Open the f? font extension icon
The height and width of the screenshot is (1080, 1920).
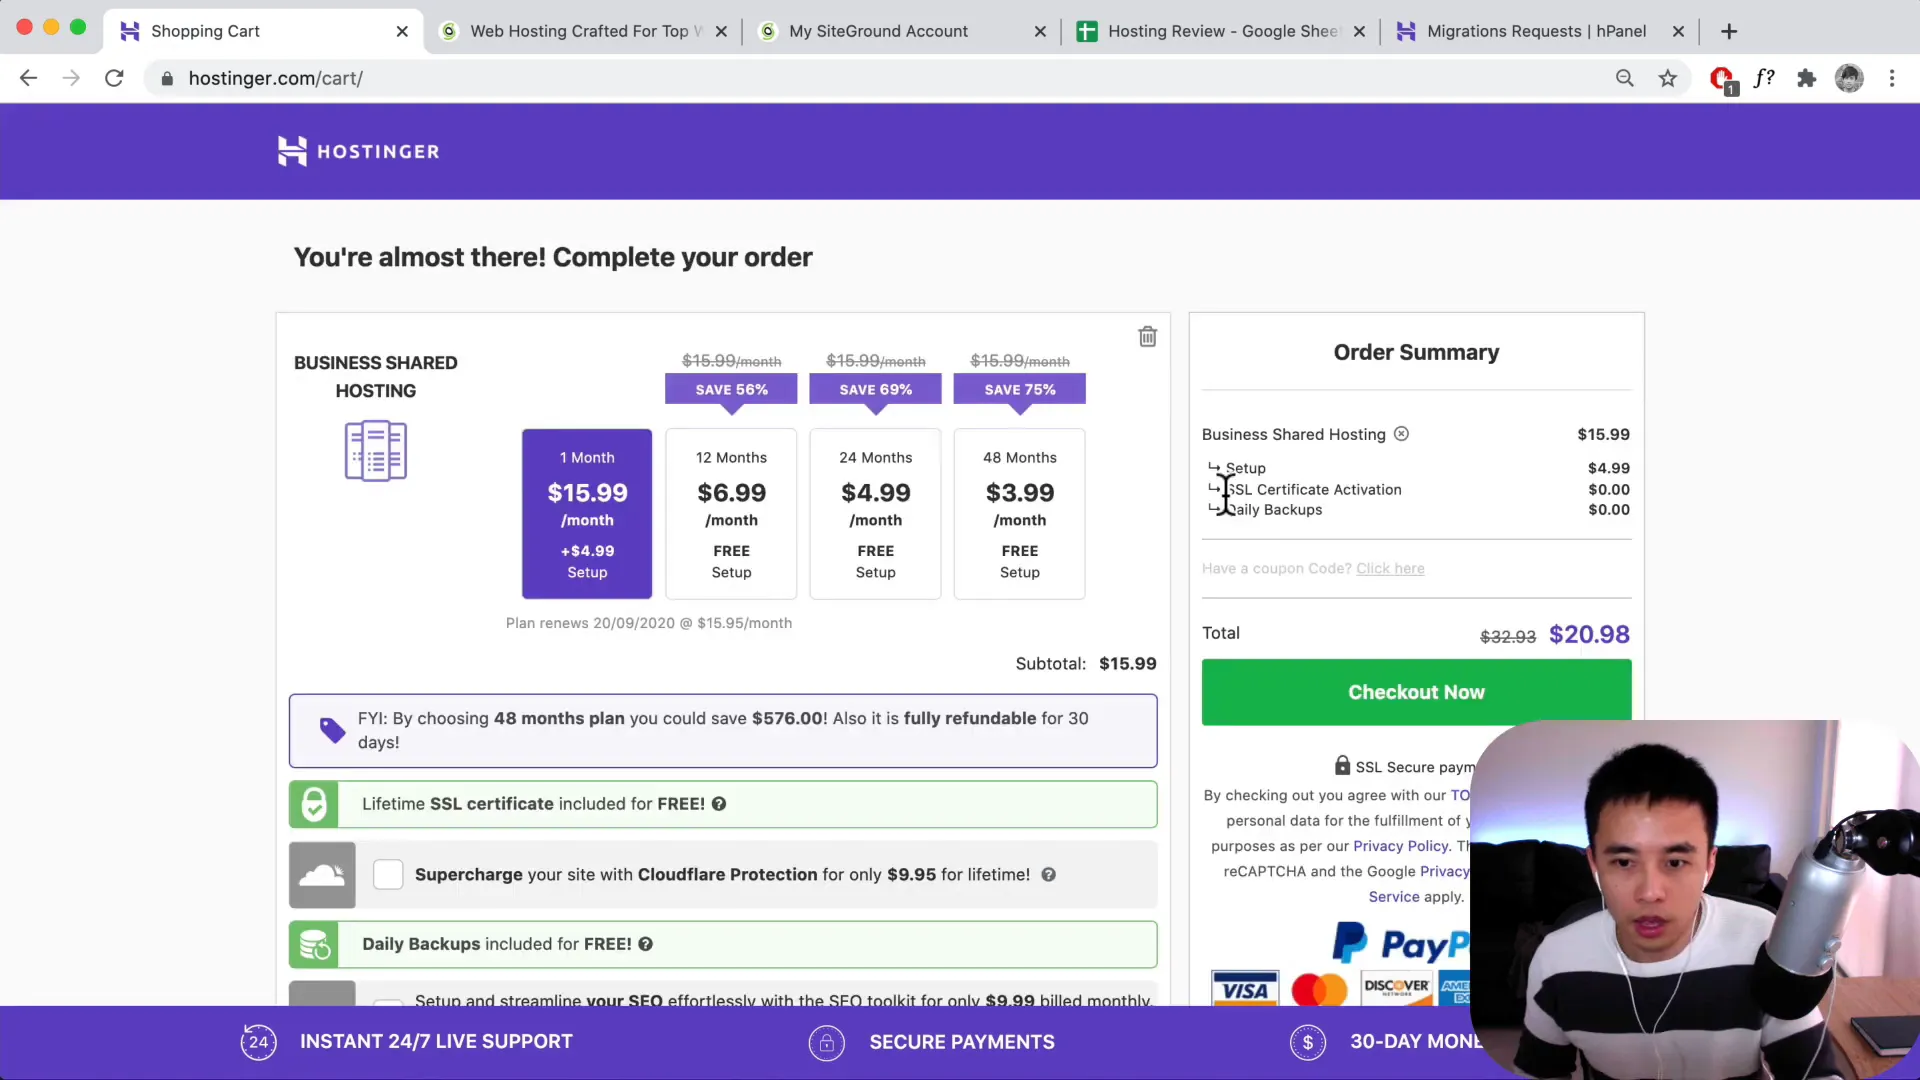[1764, 78]
